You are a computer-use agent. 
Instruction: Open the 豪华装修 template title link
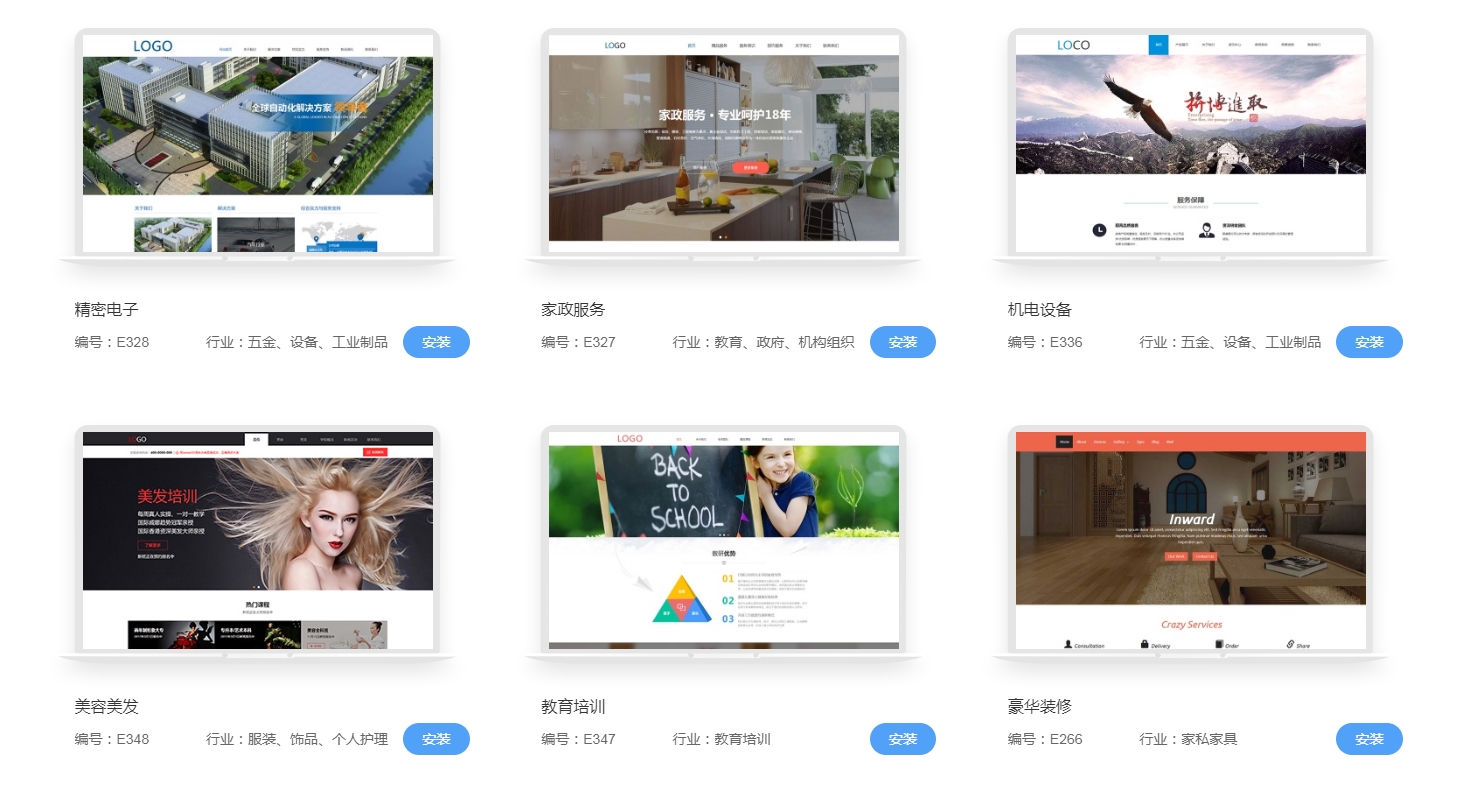coord(1039,707)
